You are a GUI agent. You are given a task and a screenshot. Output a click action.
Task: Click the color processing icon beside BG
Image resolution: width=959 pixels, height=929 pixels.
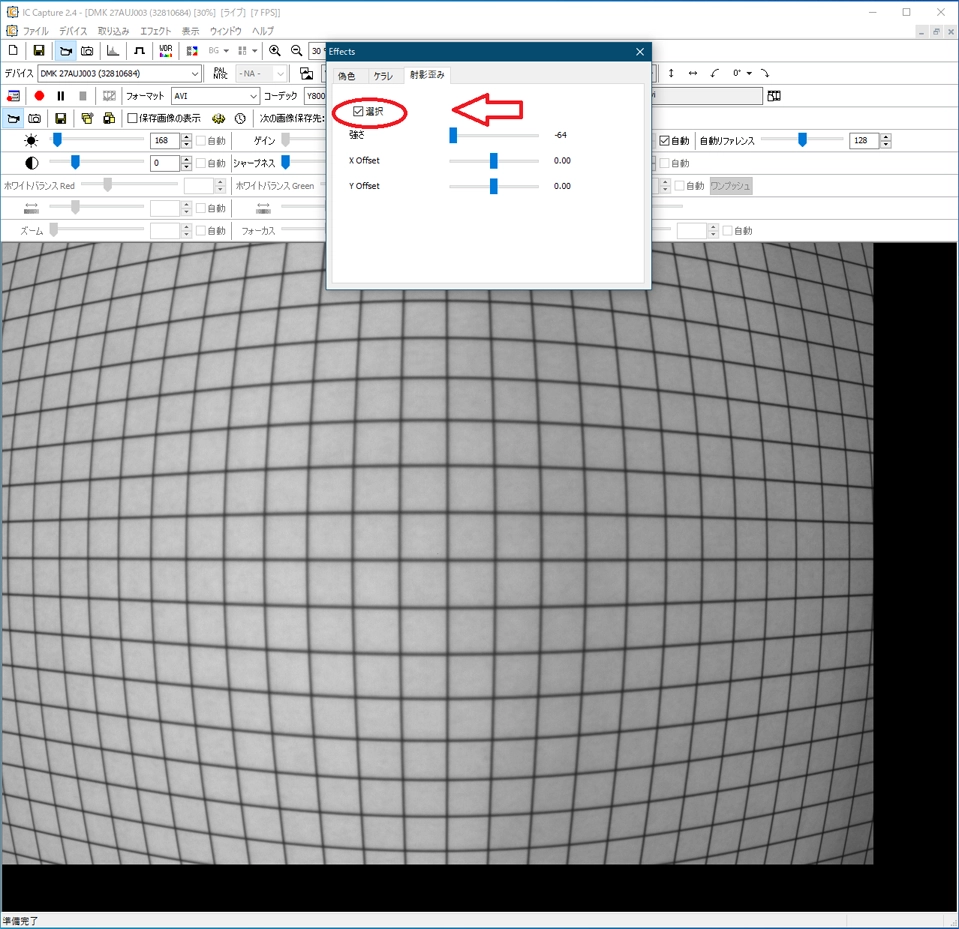(x=192, y=51)
